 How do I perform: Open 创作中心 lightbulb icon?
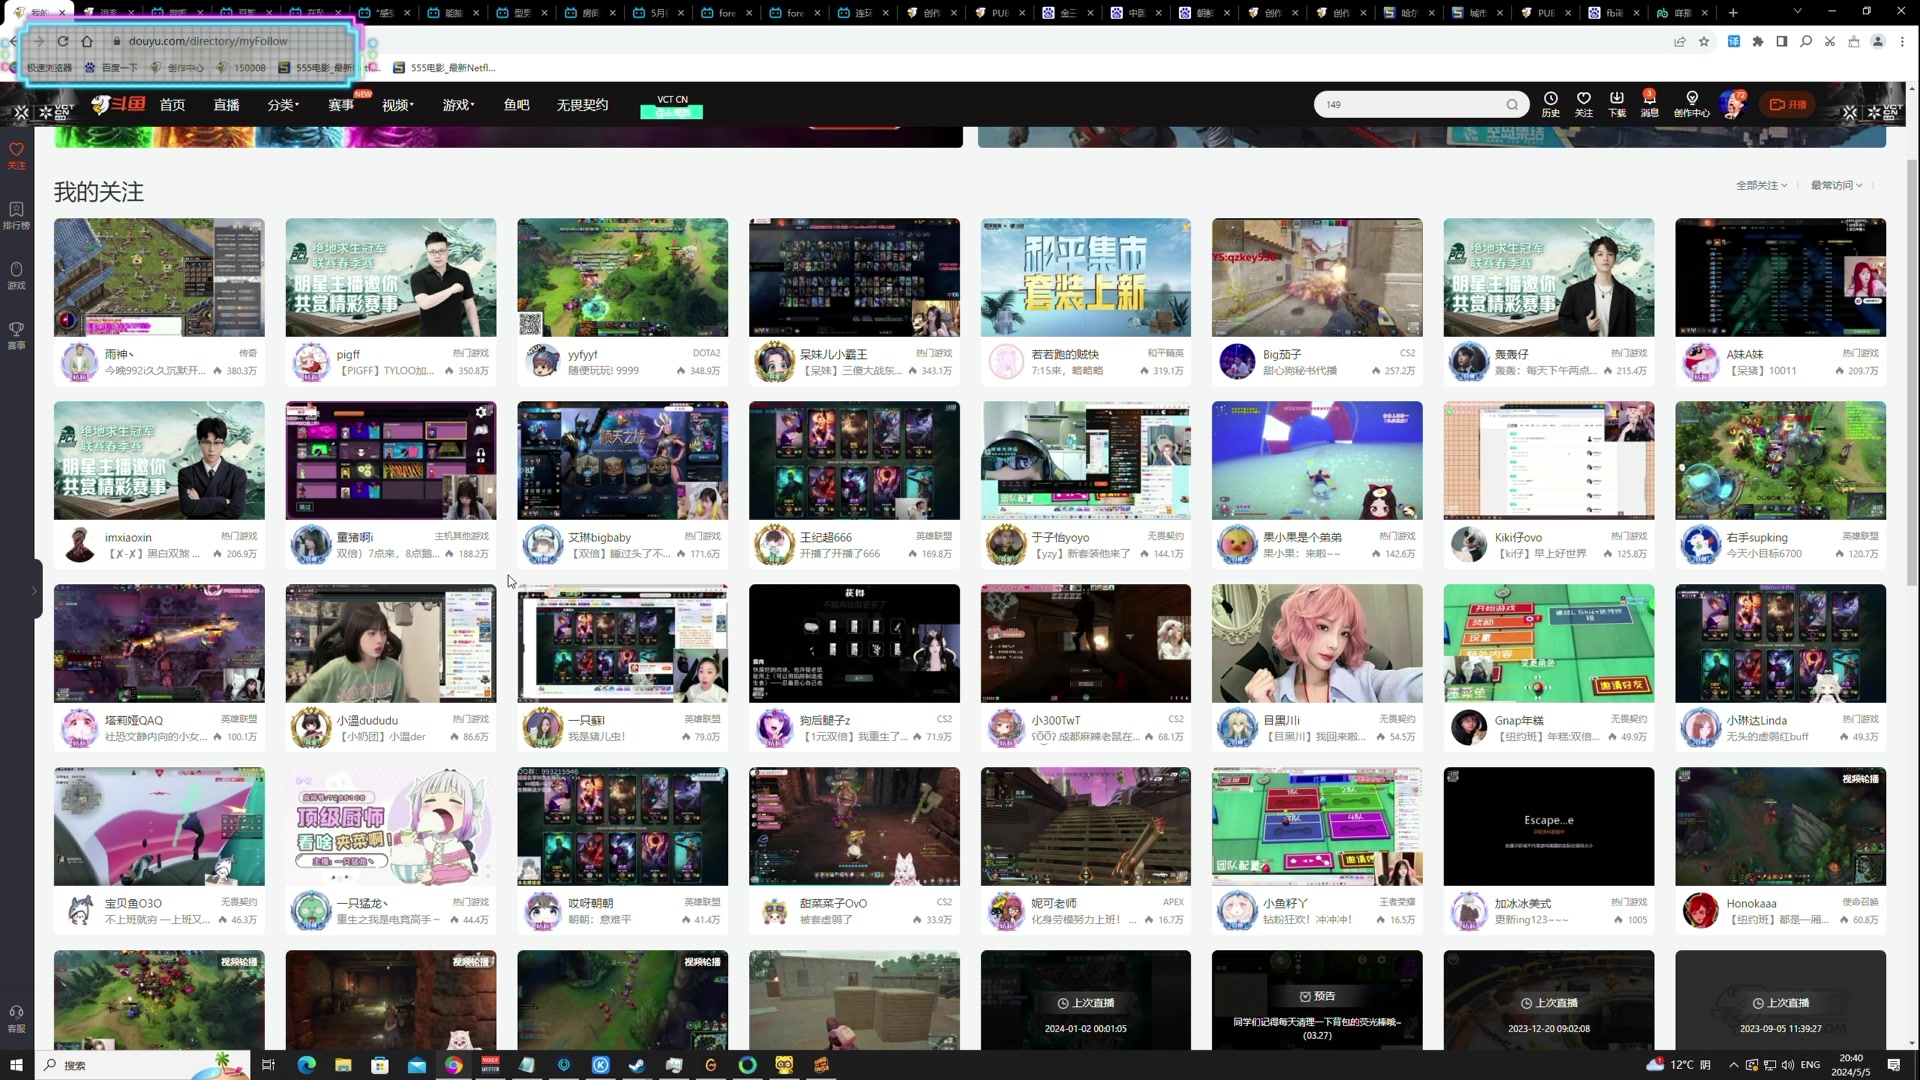coord(1691,100)
